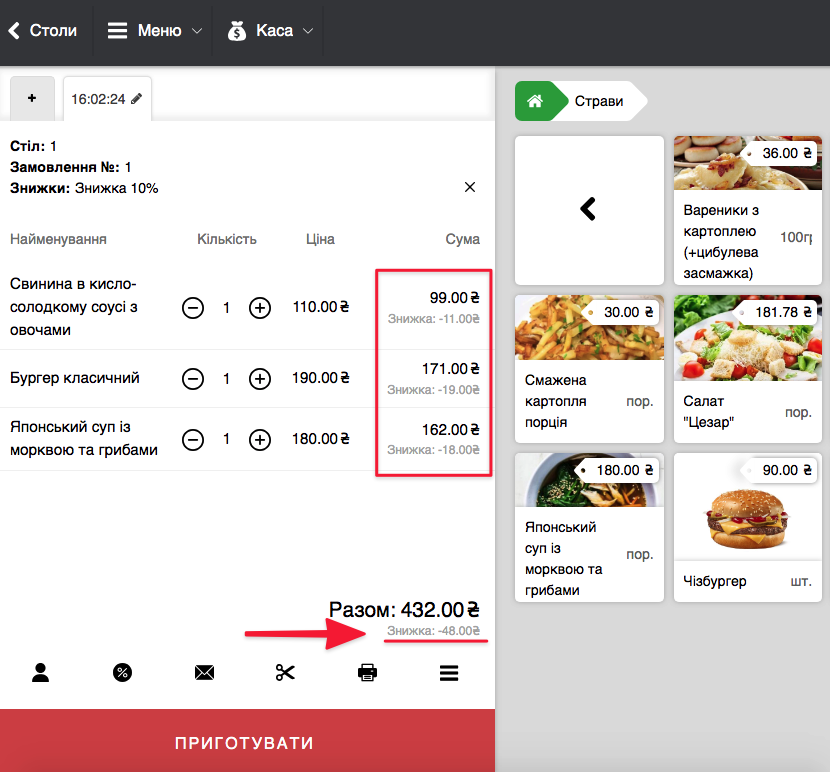This screenshot has height=772, width=830.
Task: Click the Страви breadcrumb
Action: tap(599, 101)
